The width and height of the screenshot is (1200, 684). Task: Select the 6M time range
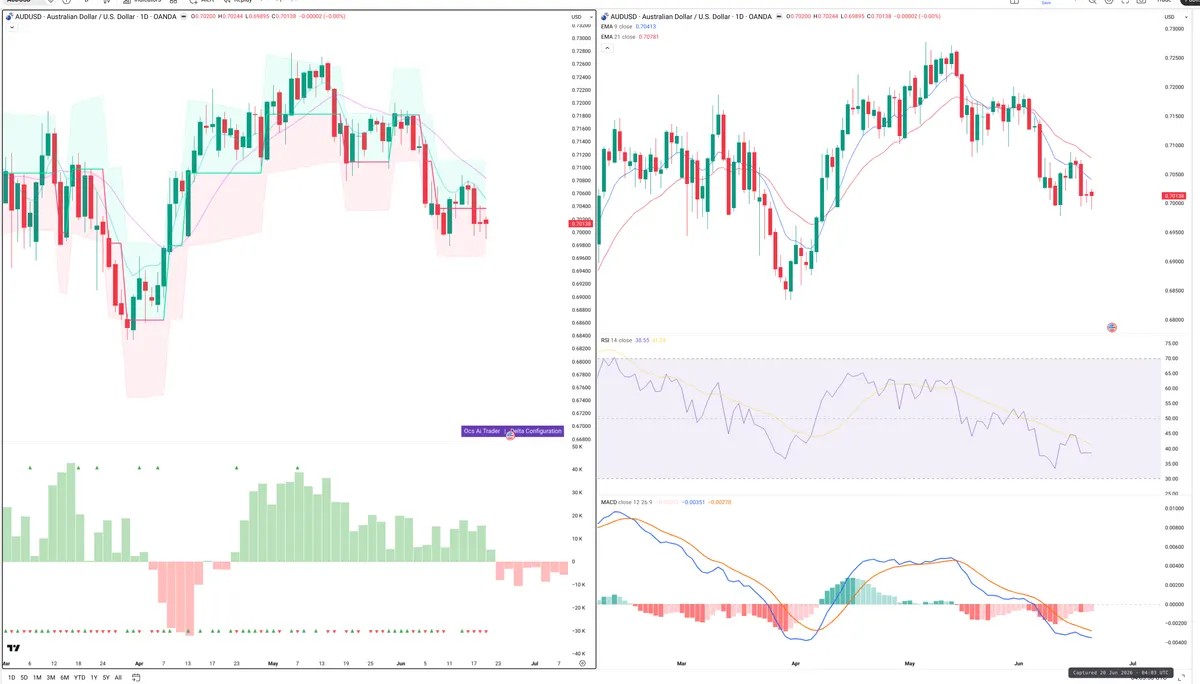point(65,677)
